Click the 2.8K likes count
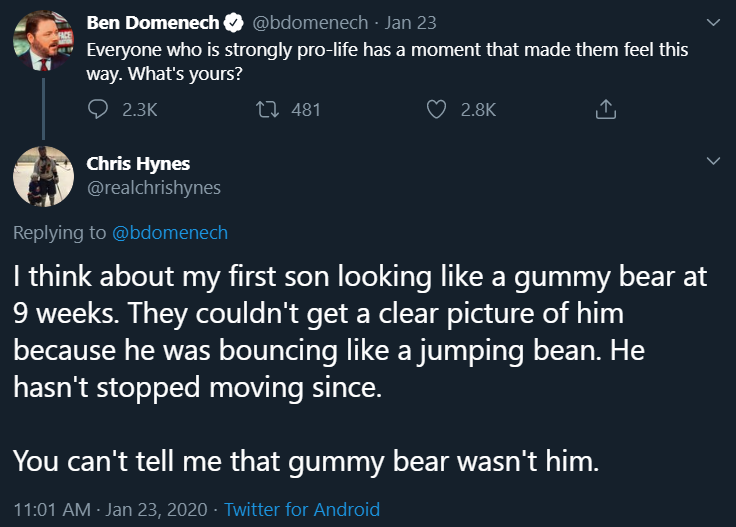 (477, 110)
